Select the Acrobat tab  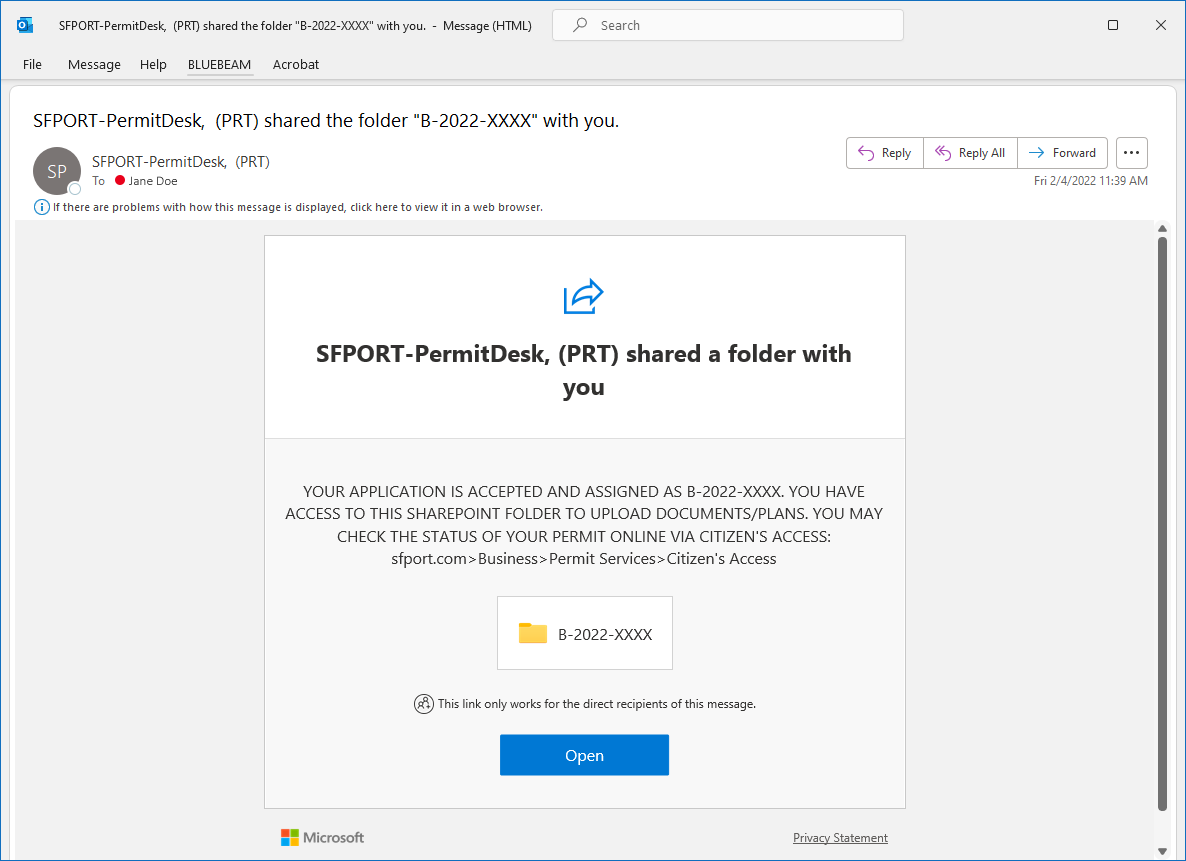295,64
